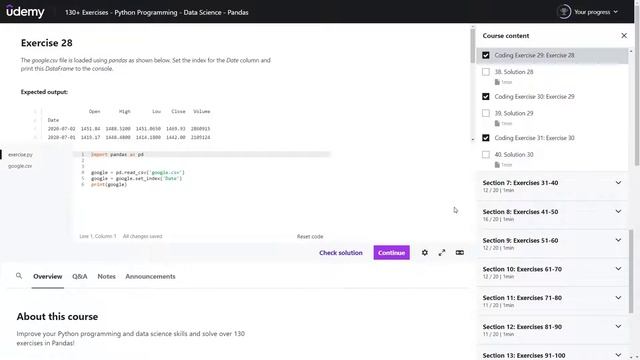640x360 pixels.
Task: Click the progress trophy icon
Action: 564,12
